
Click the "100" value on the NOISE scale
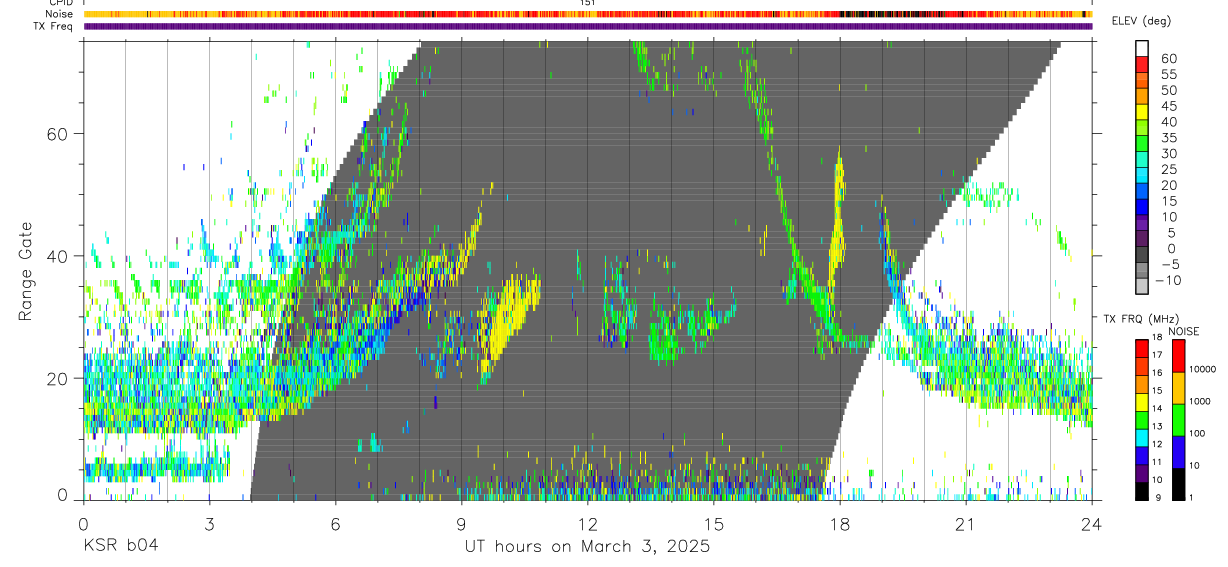1197,433
